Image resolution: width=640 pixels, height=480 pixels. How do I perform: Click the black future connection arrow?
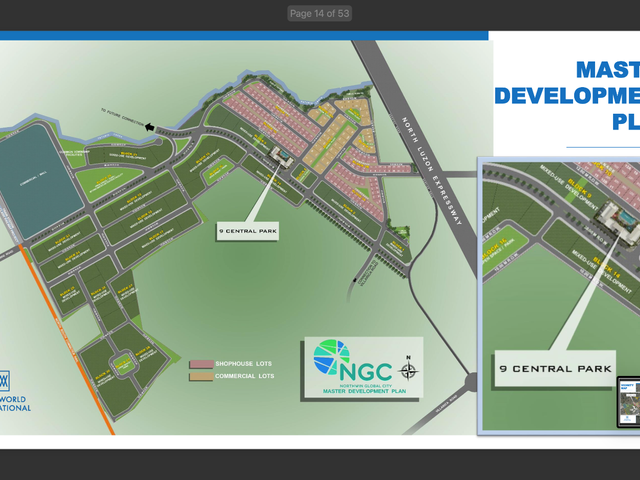tap(150, 127)
